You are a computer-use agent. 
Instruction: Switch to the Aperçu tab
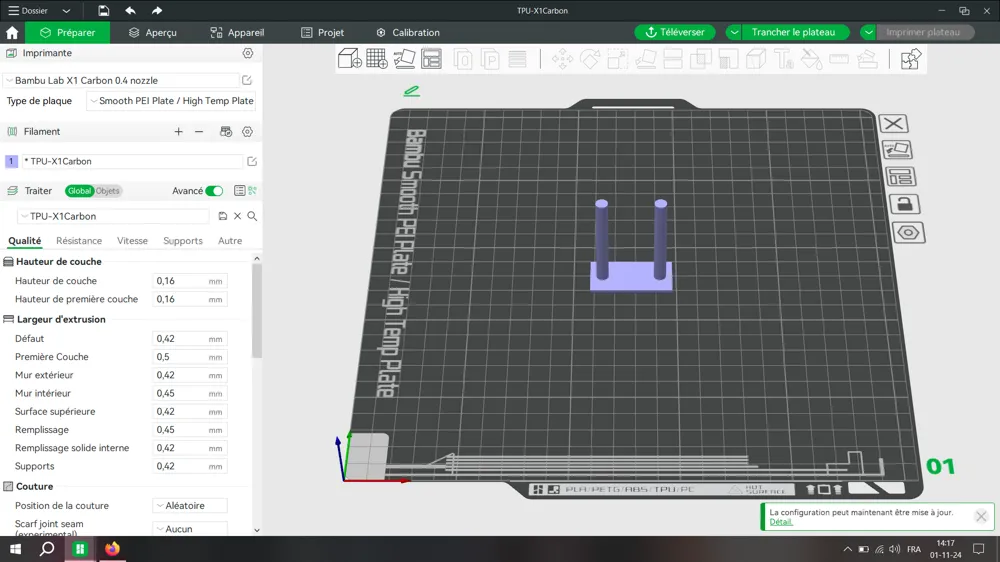pyautogui.click(x=152, y=32)
